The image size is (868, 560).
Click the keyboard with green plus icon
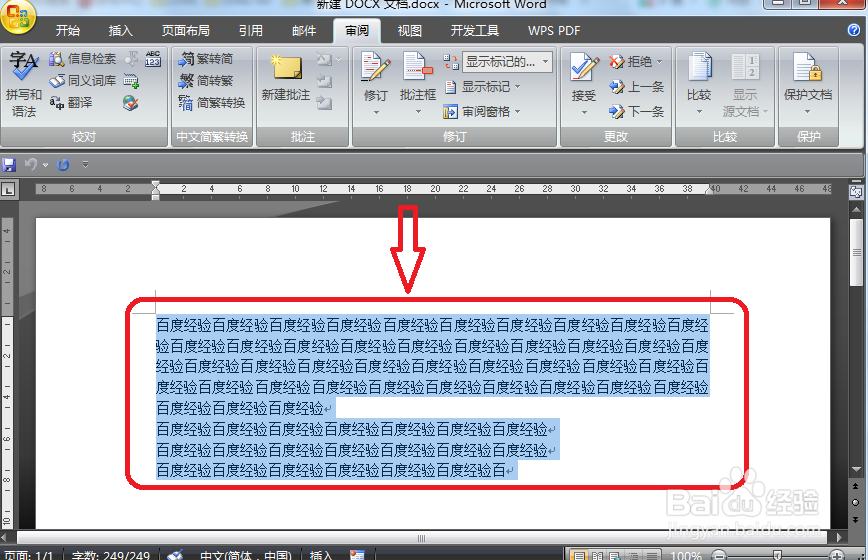click(x=131, y=81)
